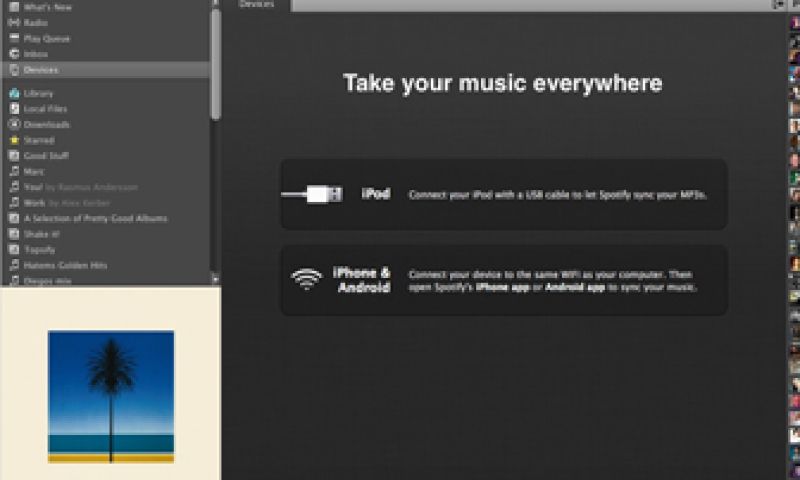Select the iPhone & Android label

[362, 280]
